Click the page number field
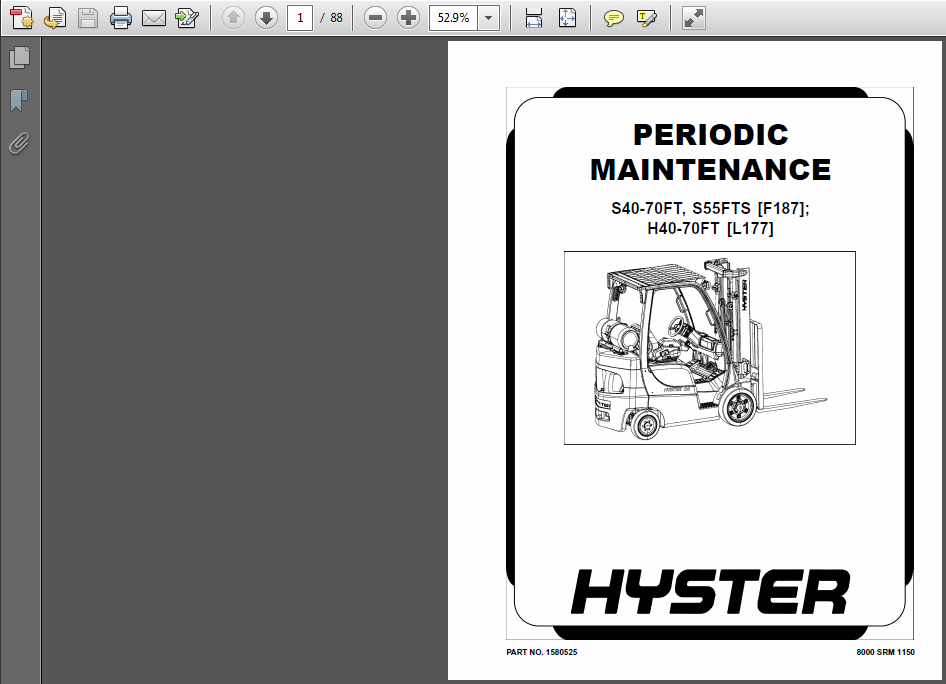This screenshot has height=684, width=946. click(300, 18)
